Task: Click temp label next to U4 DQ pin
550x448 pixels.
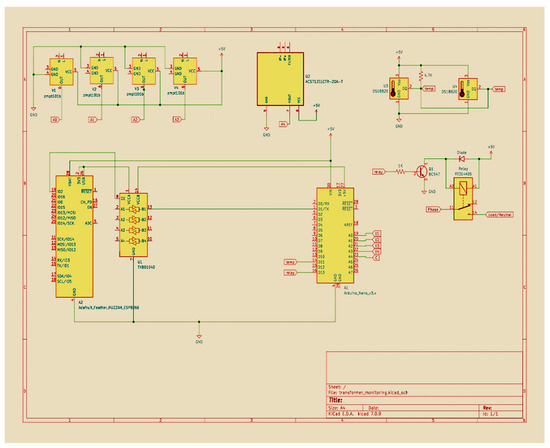Action: point(498,89)
